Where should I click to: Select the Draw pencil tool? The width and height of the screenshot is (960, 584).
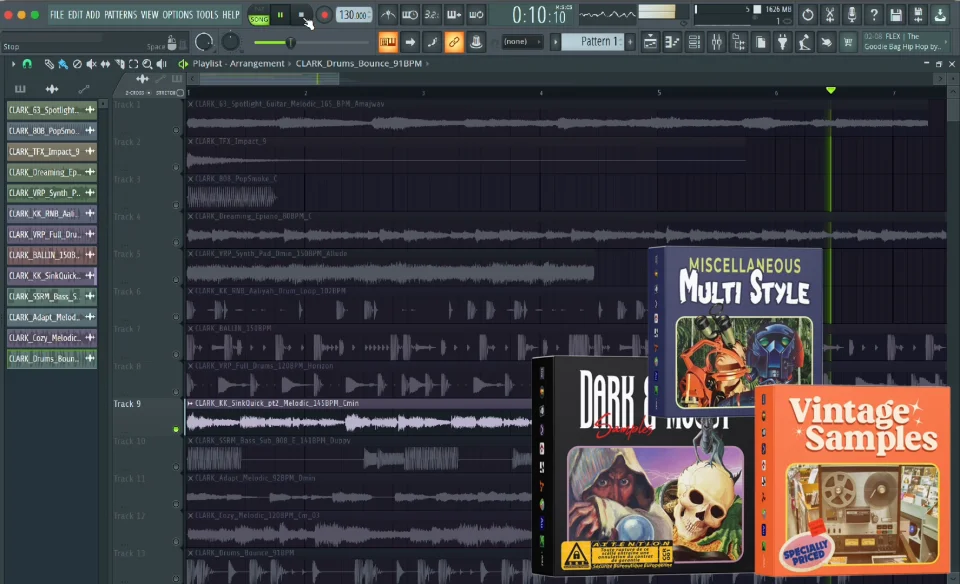click(x=49, y=64)
